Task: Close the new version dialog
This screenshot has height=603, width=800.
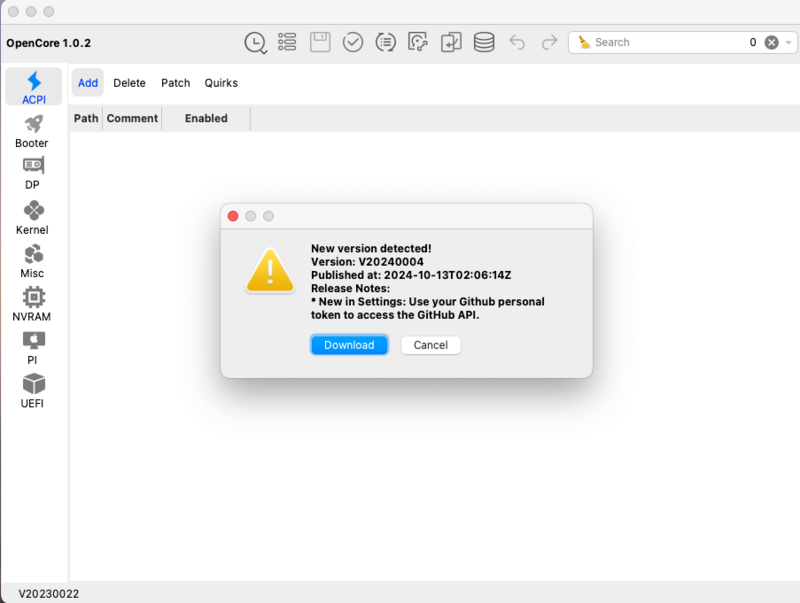Action: [x=233, y=216]
